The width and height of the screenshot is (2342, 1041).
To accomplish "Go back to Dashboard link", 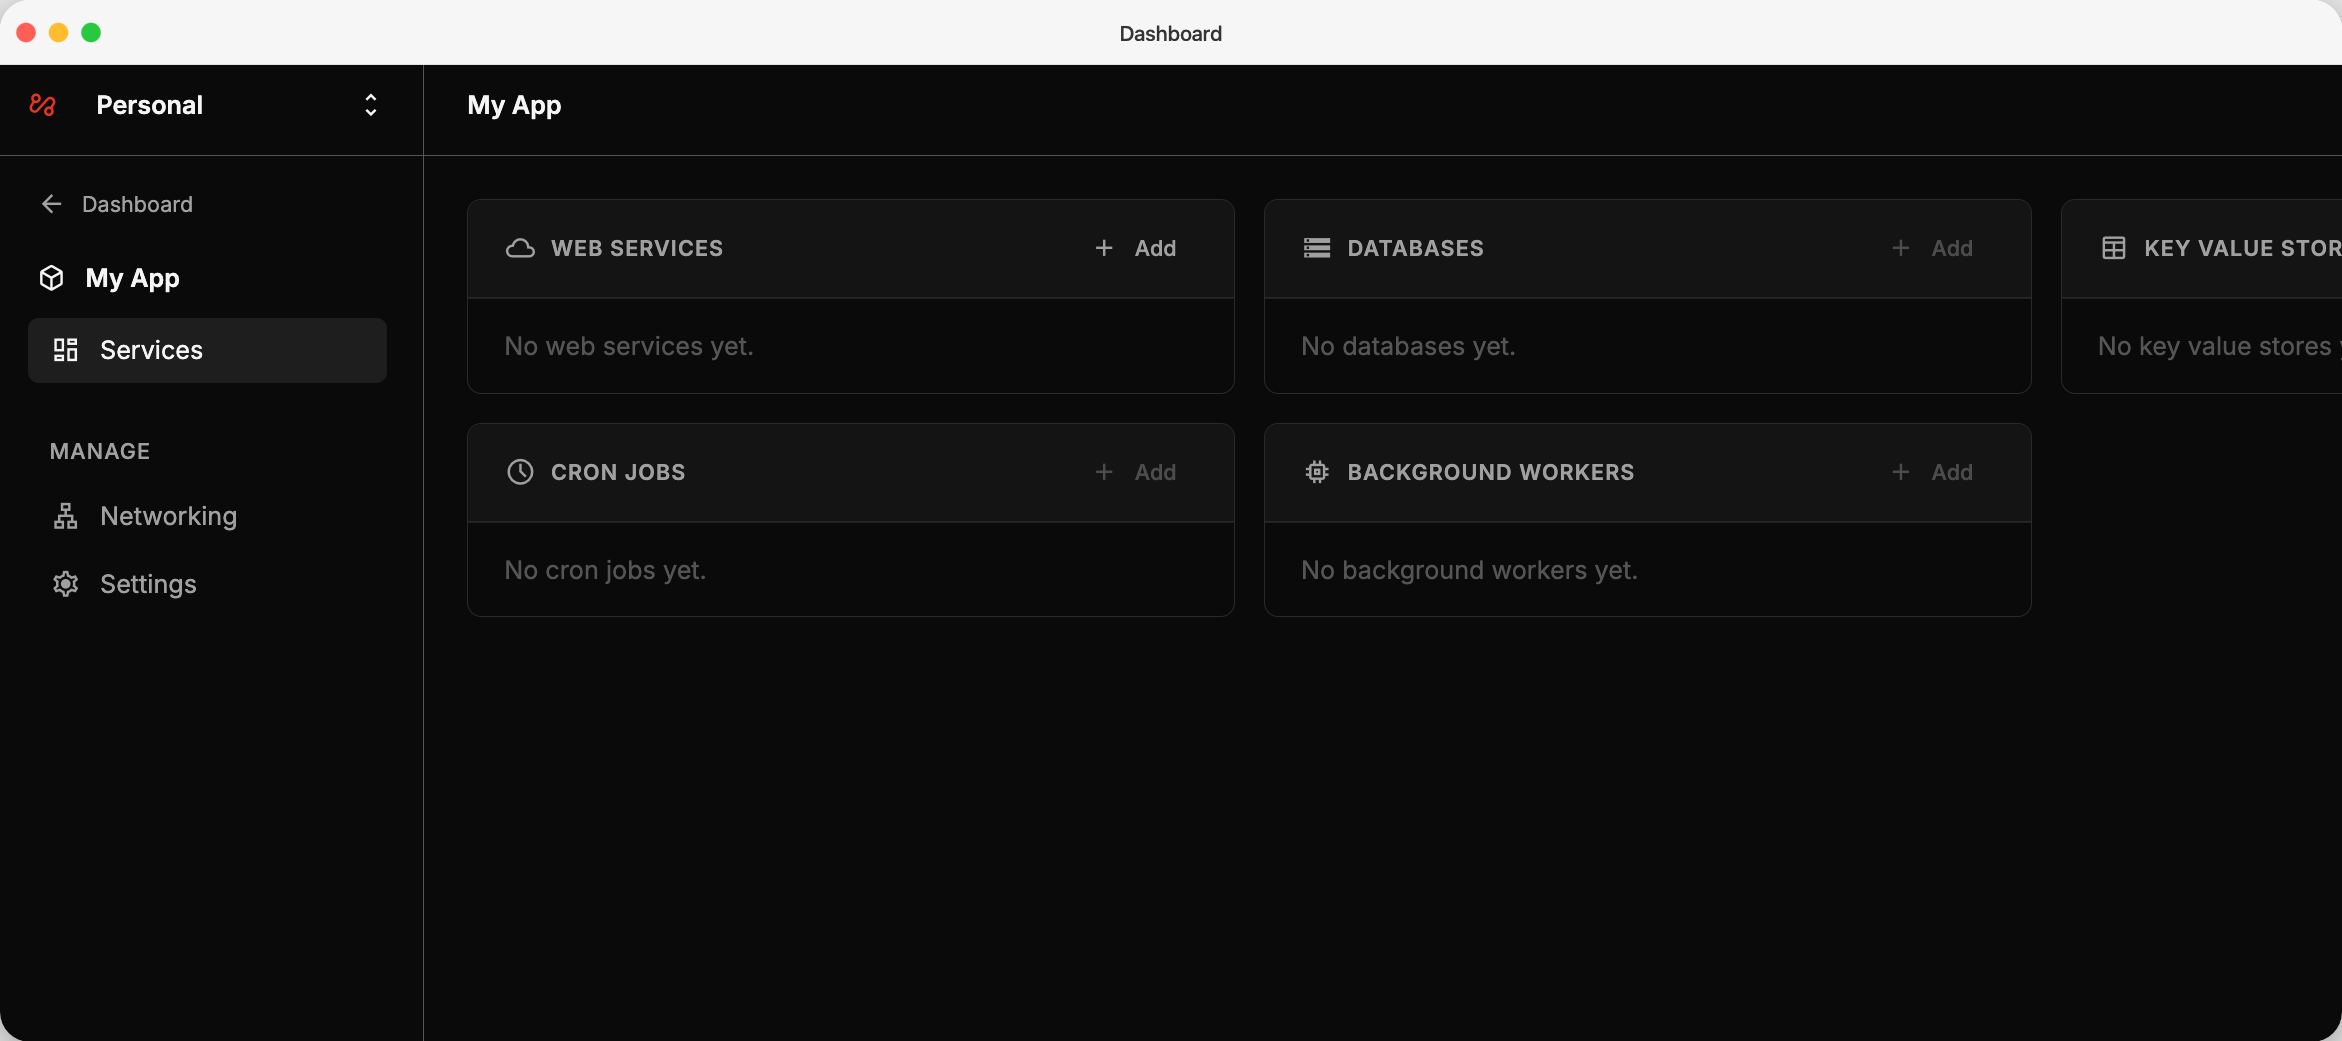I will pyautogui.click(x=137, y=204).
